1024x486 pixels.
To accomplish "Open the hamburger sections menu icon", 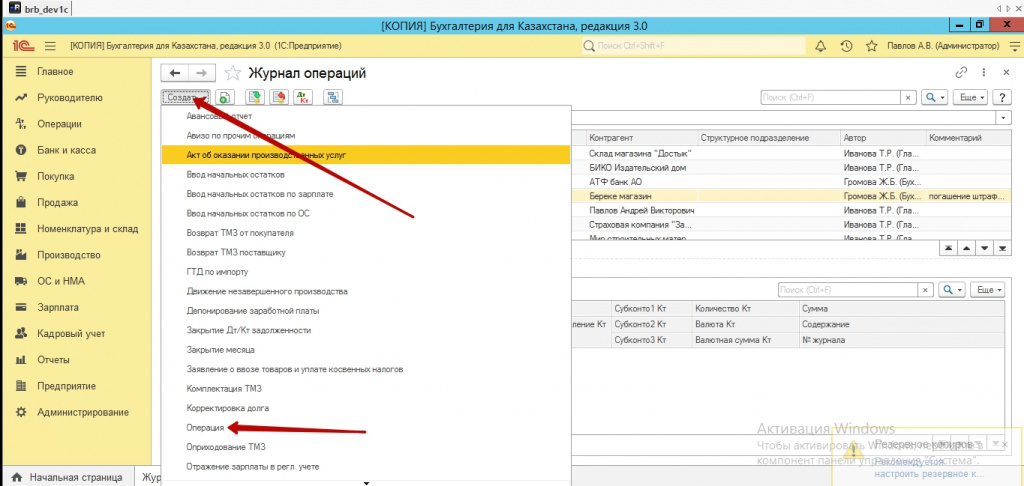I will tap(50, 46).
